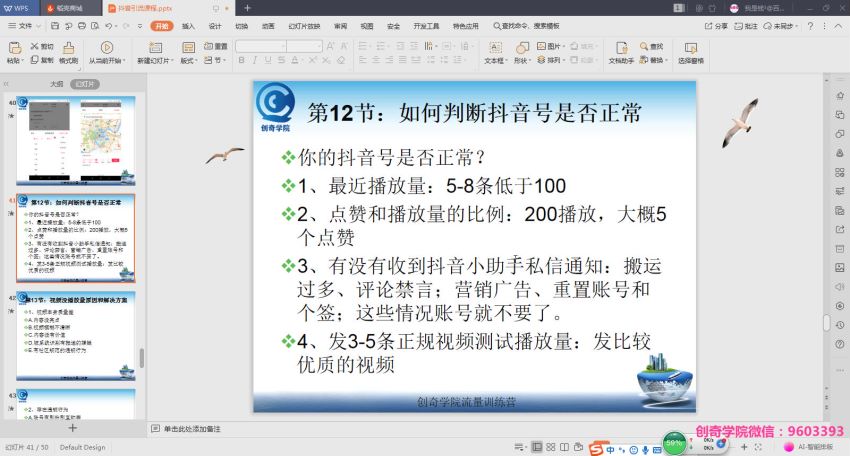
Task: Open the font name combo box
Action: (261, 46)
